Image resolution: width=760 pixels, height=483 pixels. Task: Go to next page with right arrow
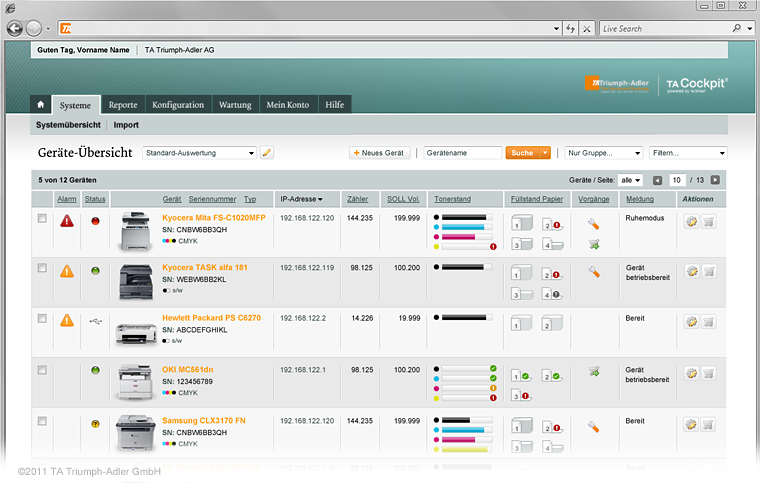715,180
